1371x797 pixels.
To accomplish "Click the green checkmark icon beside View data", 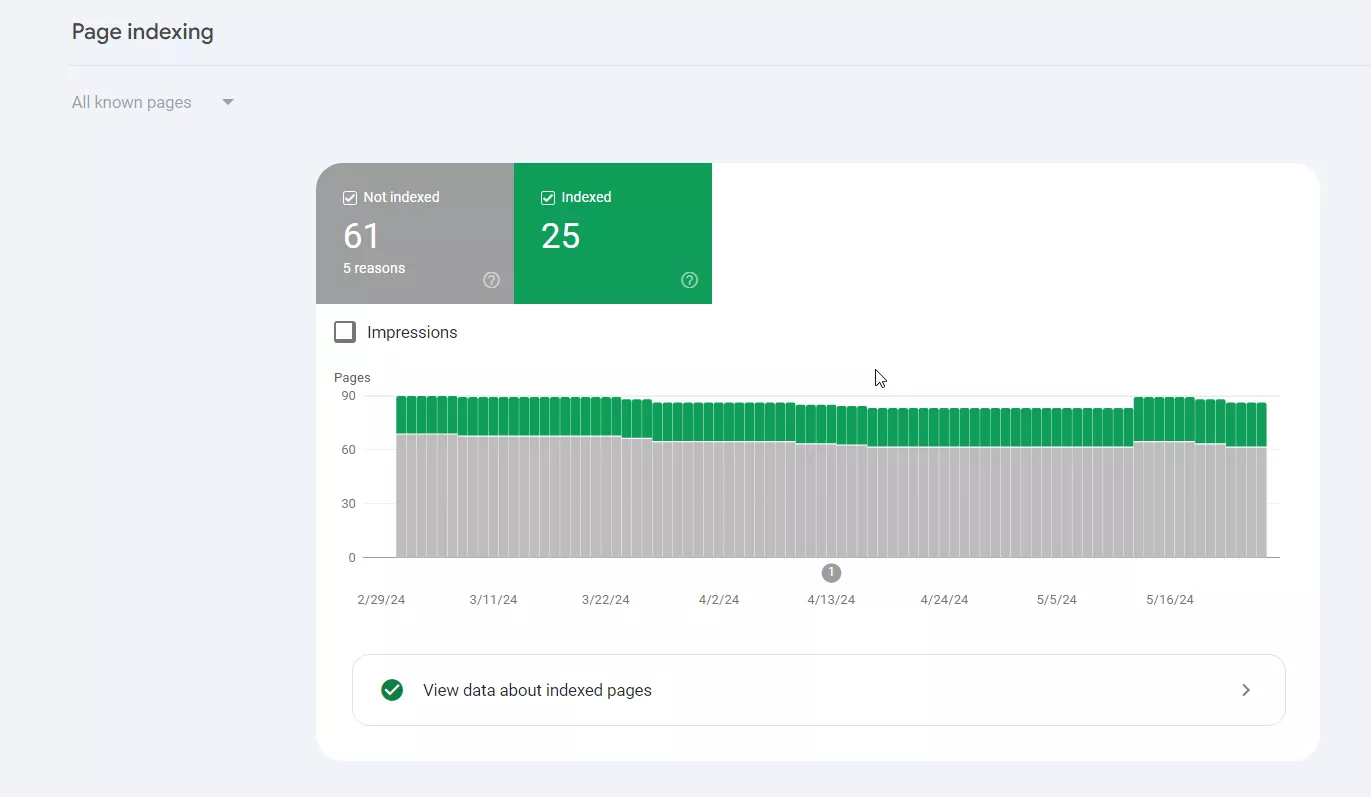I will [x=392, y=690].
